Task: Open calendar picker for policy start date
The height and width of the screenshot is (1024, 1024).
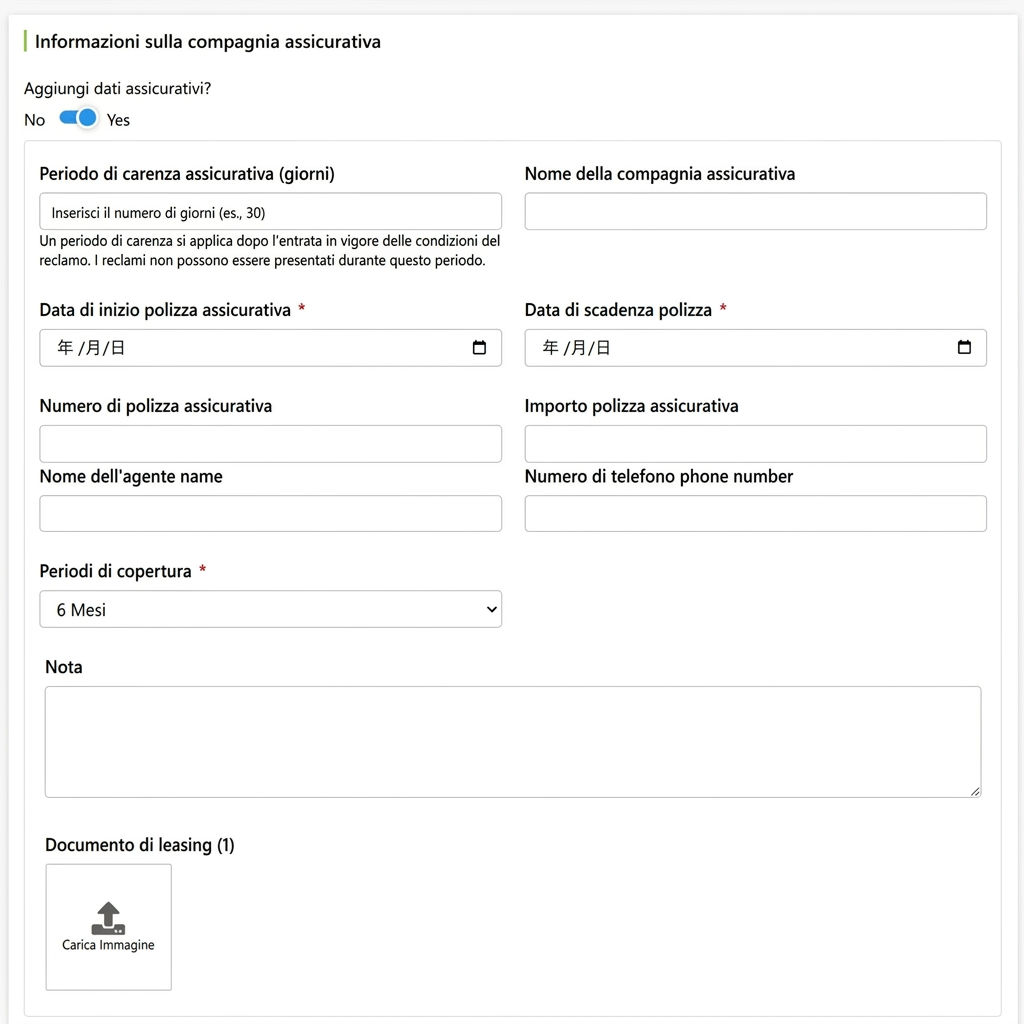Action: pyautogui.click(x=479, y=347)
